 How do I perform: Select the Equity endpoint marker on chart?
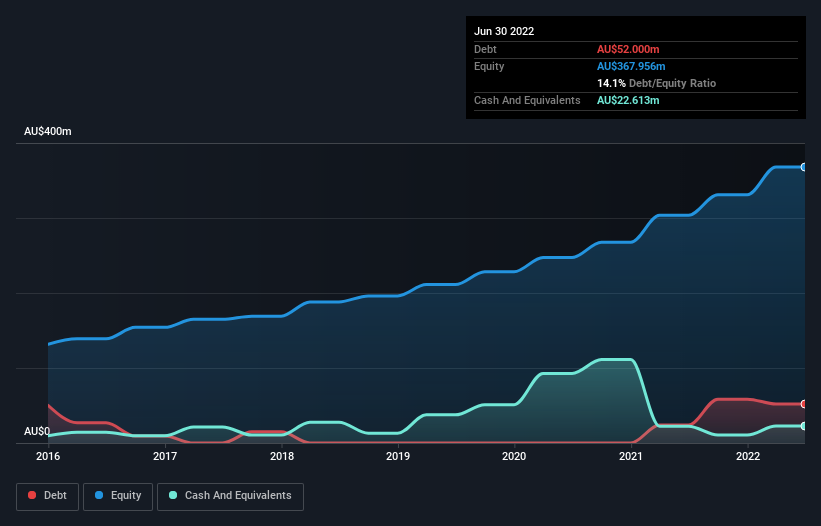804,167
